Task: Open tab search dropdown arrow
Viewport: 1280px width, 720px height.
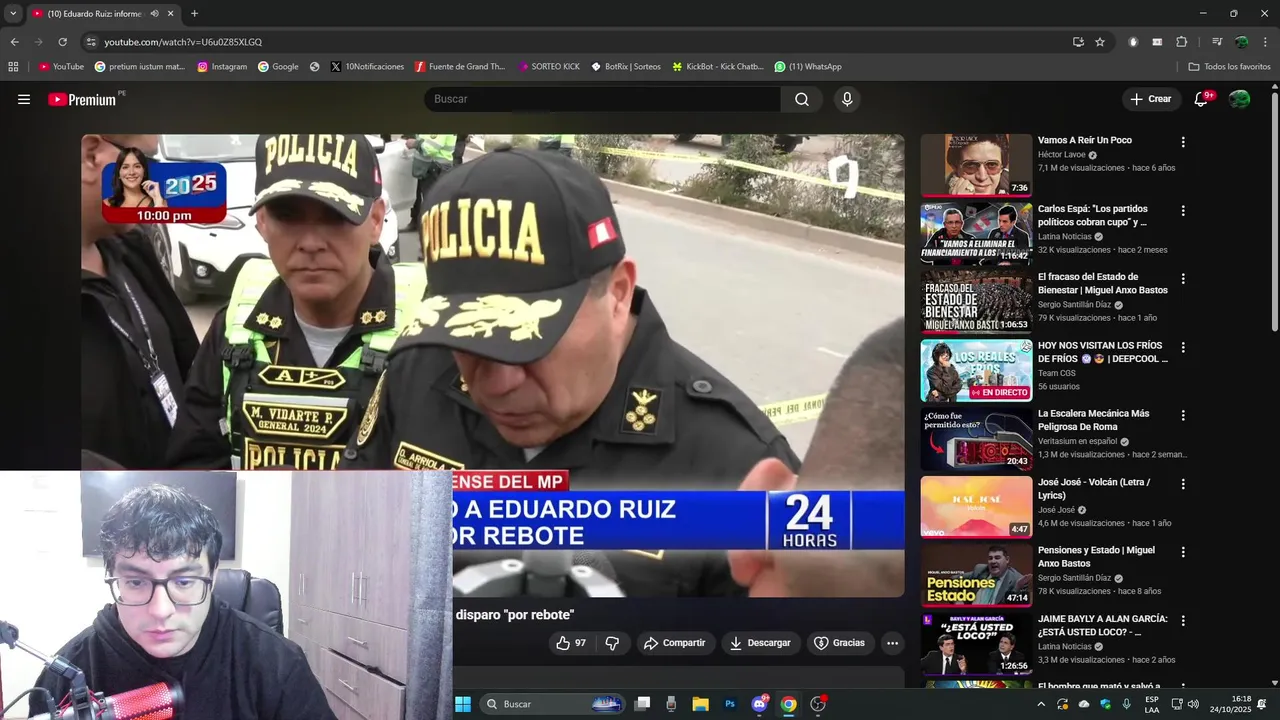Action: pos(13,14)
